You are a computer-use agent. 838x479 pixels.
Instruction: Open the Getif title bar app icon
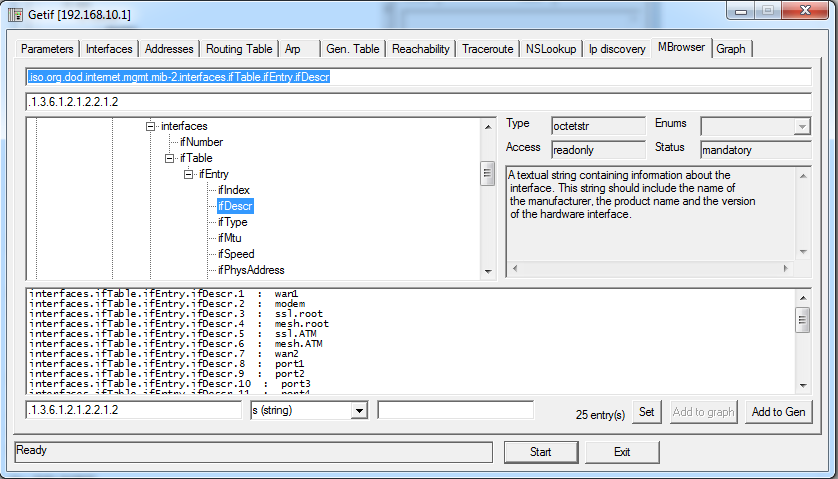(x=15, y=14)
